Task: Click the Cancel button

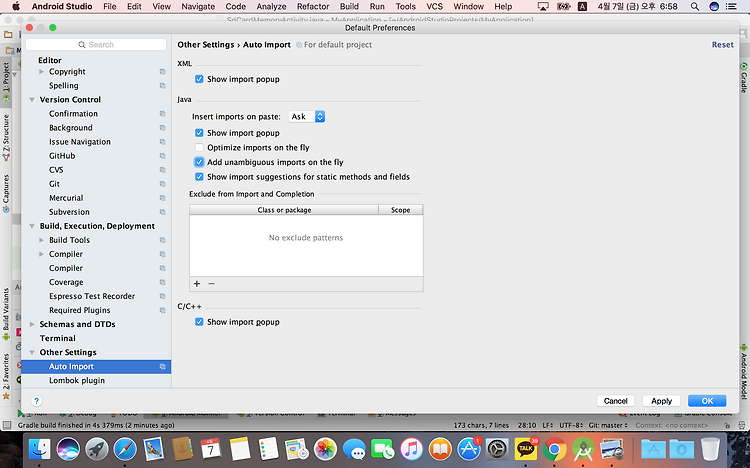Action: tap(616, 401)
